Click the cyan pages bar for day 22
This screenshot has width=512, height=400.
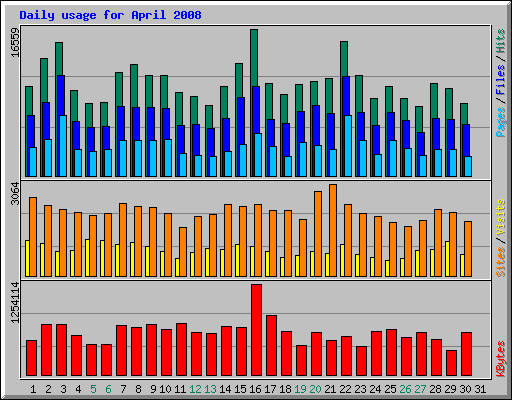coord(348,146)
